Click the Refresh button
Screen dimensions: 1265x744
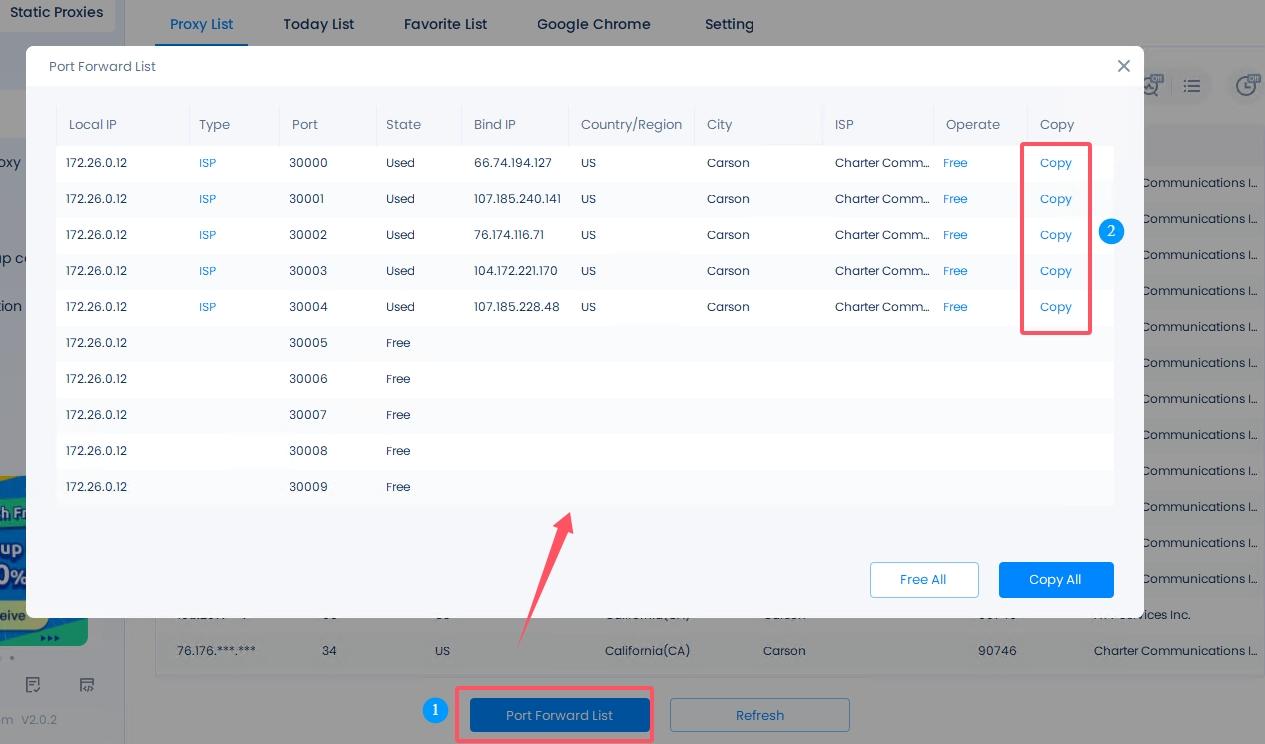(759, 715)
